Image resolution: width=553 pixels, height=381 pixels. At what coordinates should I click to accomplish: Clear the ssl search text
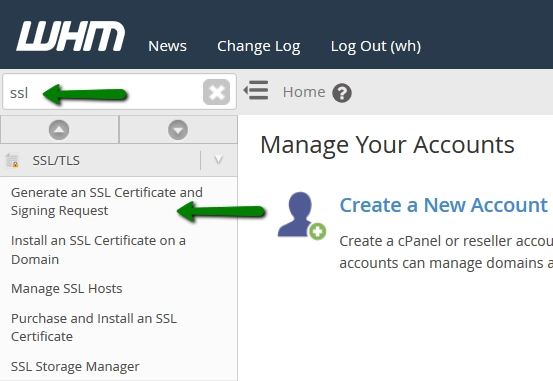click(x=217, y=92)
